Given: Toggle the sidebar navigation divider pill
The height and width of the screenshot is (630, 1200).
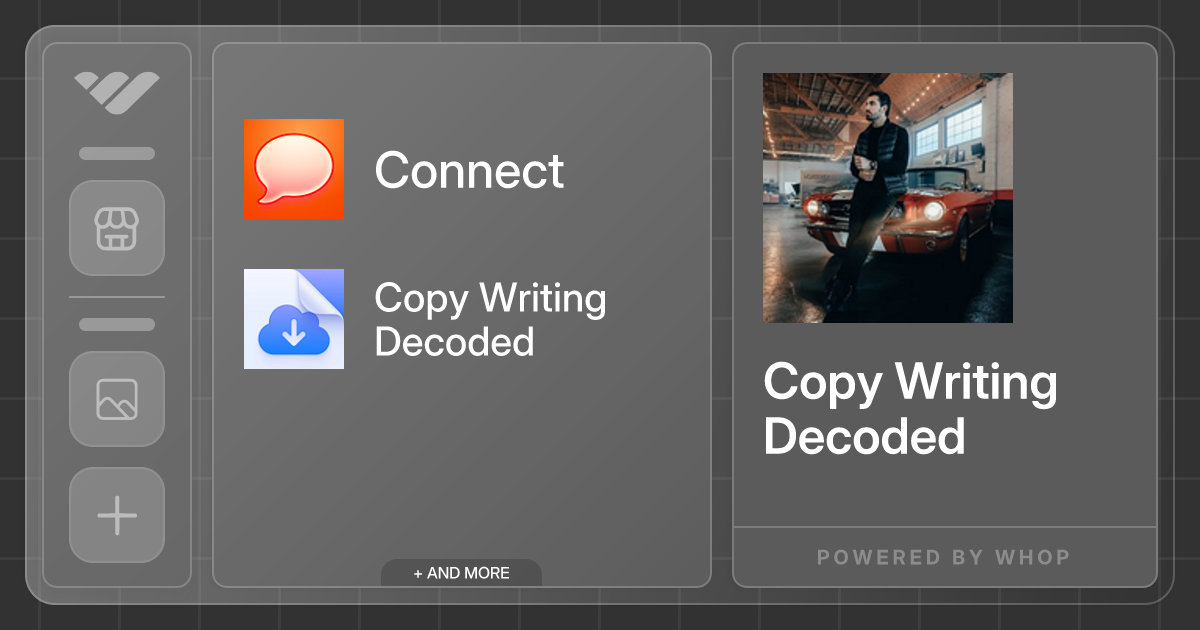Looking at the screenshot, I should 117,322.
